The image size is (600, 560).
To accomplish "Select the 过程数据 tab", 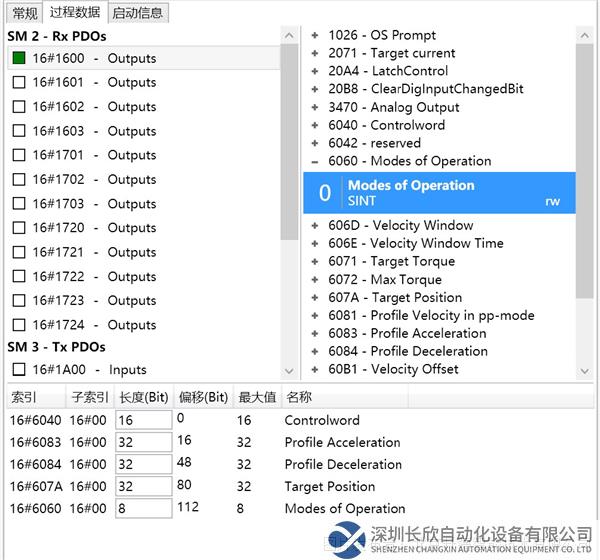I will tap(75, 13).
